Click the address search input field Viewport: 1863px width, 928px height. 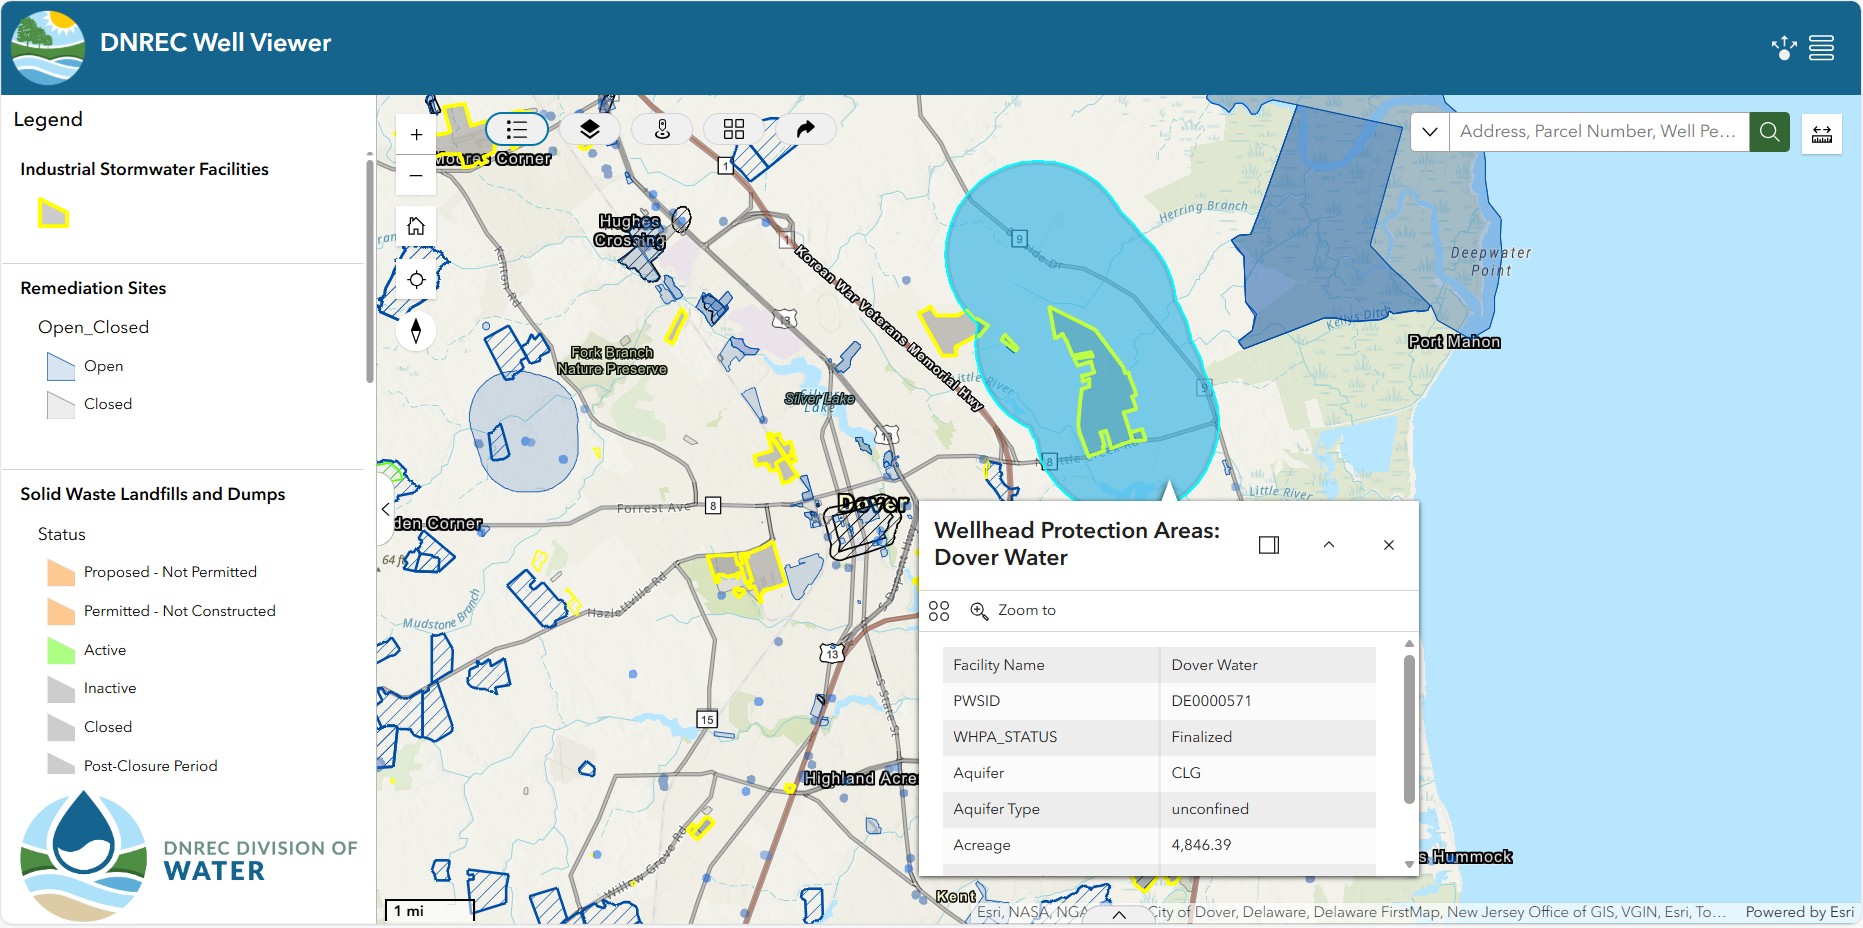pyautogui.click(x=1598, y=132)
